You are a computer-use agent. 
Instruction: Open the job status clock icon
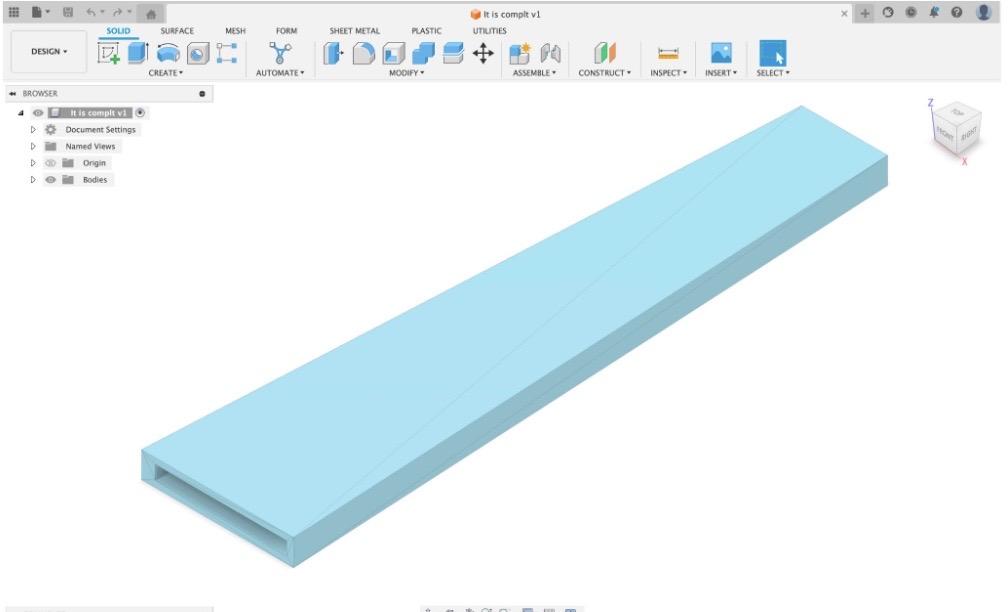pos(911,12)
